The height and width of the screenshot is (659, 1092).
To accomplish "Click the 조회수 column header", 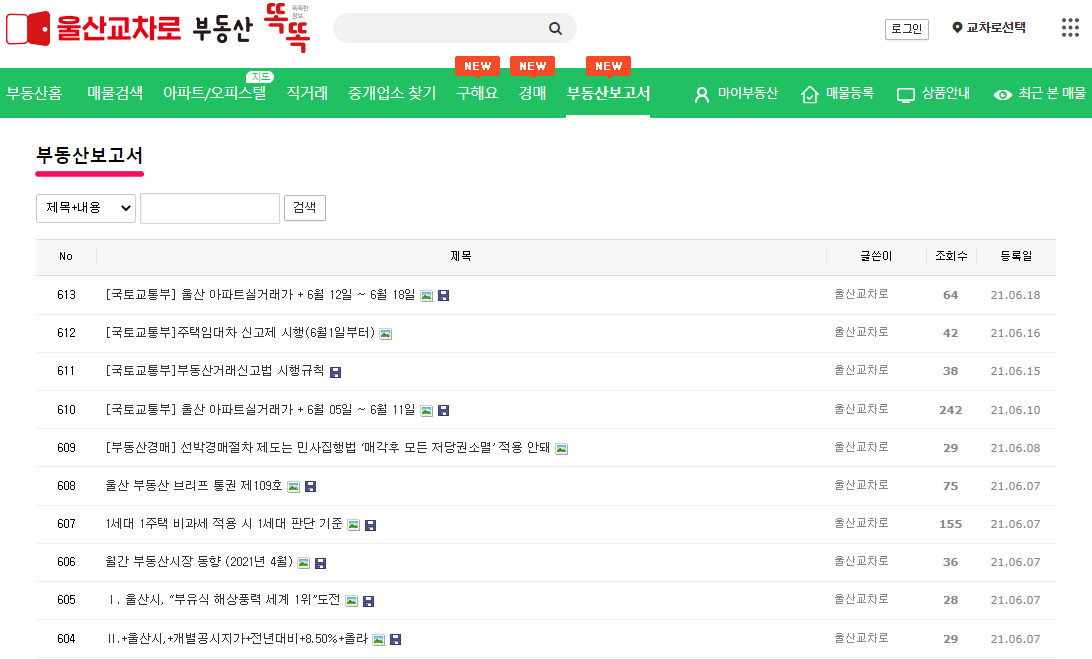I will point(951,256).
